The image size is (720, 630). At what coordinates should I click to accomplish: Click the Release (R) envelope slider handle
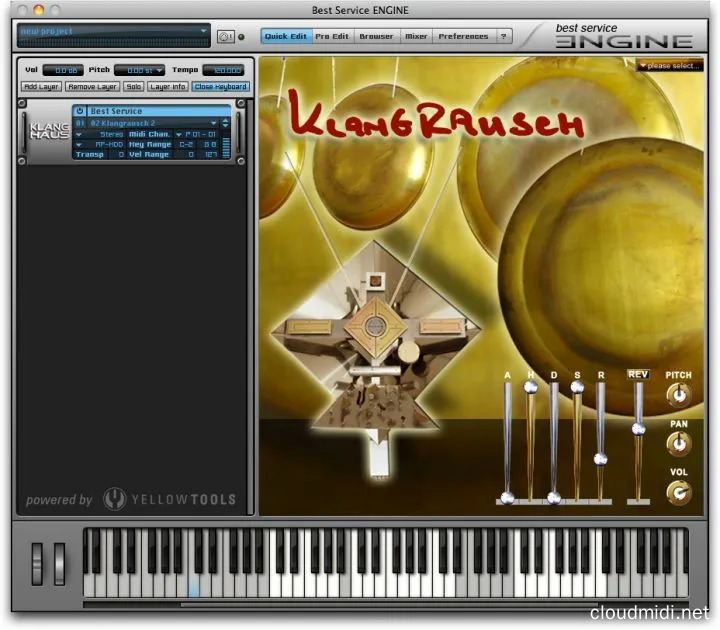click(x=600, y=459)
